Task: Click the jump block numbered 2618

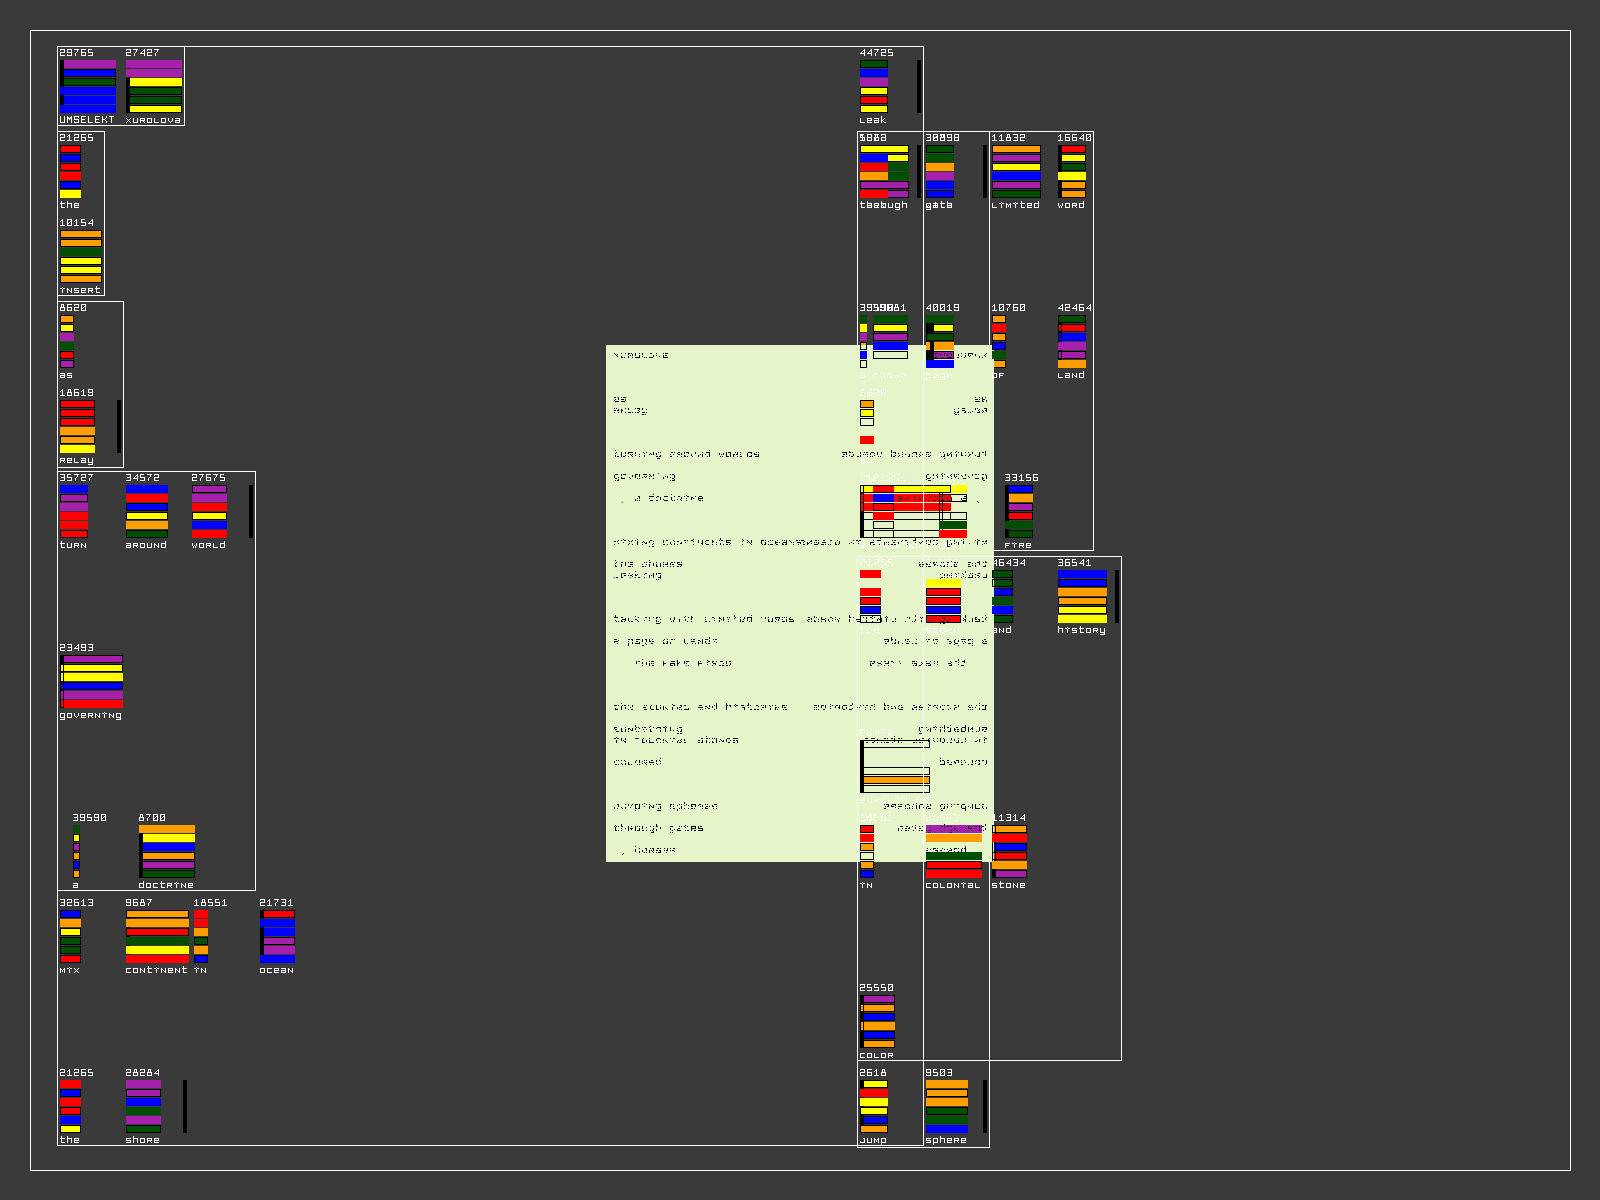Action: [x=874, y=1106]
